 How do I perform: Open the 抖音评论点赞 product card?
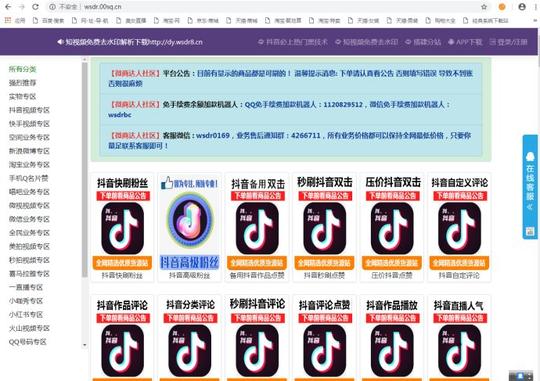[x=324, y=338]
